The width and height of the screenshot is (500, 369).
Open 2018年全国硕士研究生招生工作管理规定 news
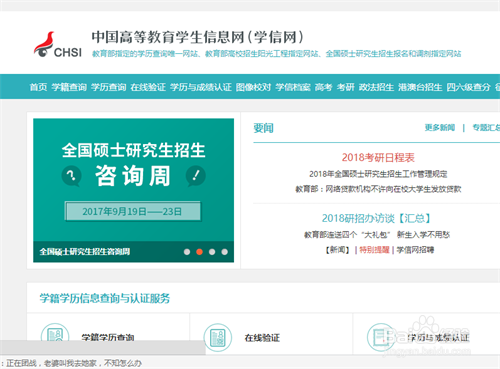(378, 174)
